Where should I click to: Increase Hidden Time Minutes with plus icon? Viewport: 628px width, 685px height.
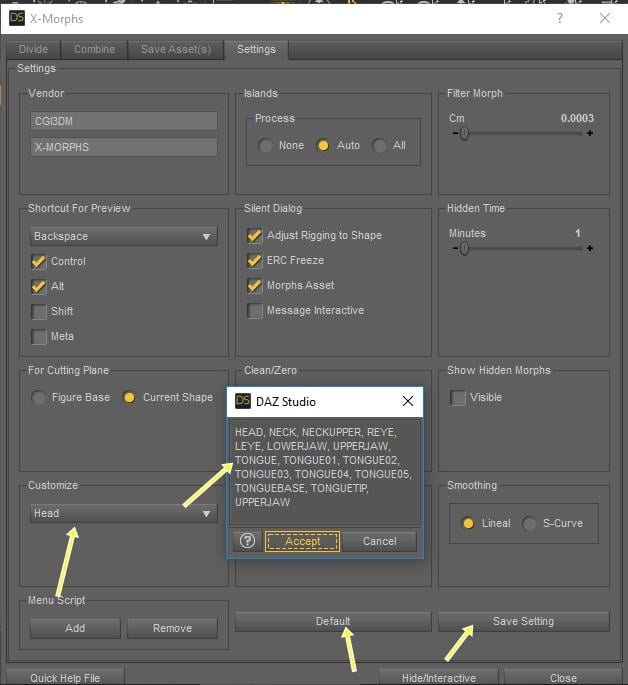pyautogui.click(x=590, y=248)
